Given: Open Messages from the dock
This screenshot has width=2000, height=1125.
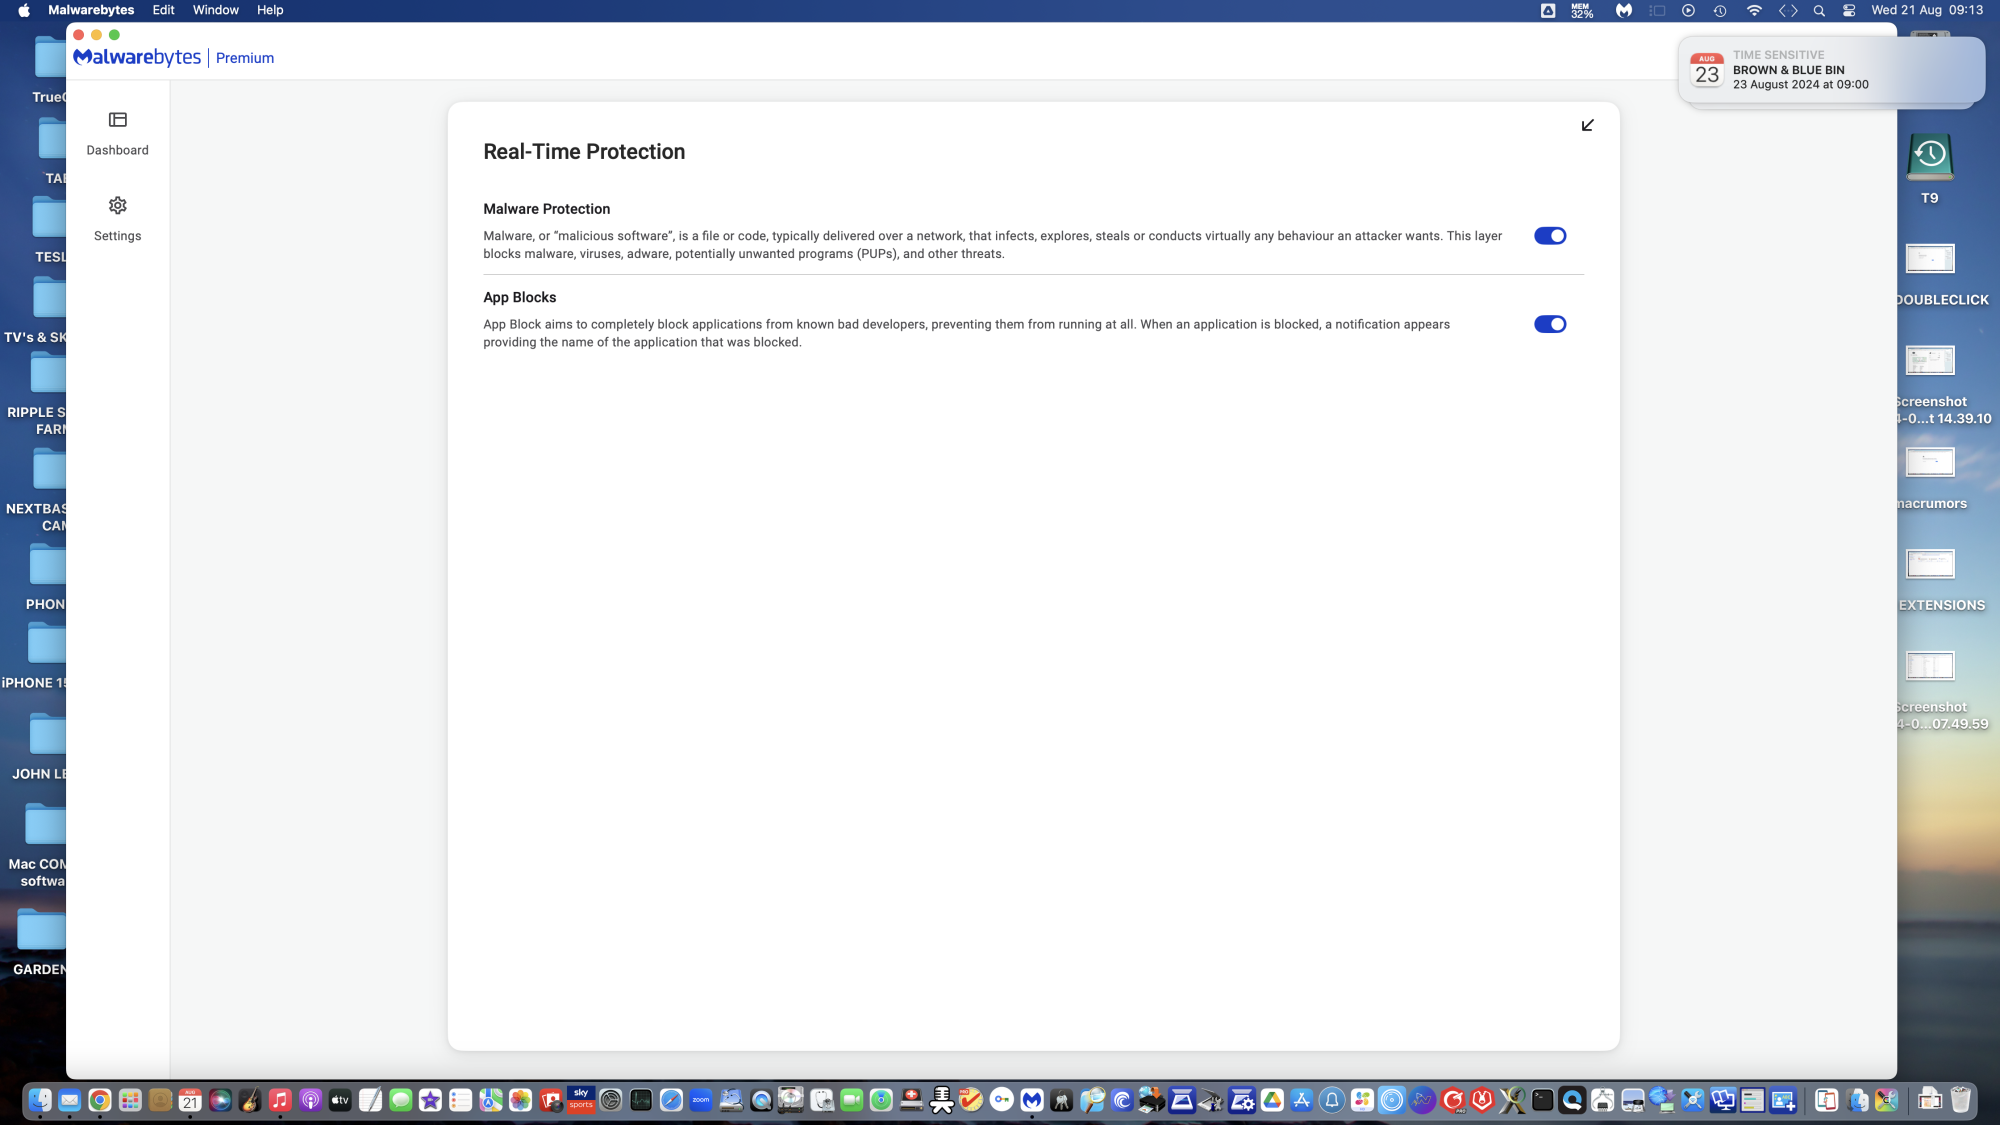Looking at the screenshot, I should click(401, 1100).
